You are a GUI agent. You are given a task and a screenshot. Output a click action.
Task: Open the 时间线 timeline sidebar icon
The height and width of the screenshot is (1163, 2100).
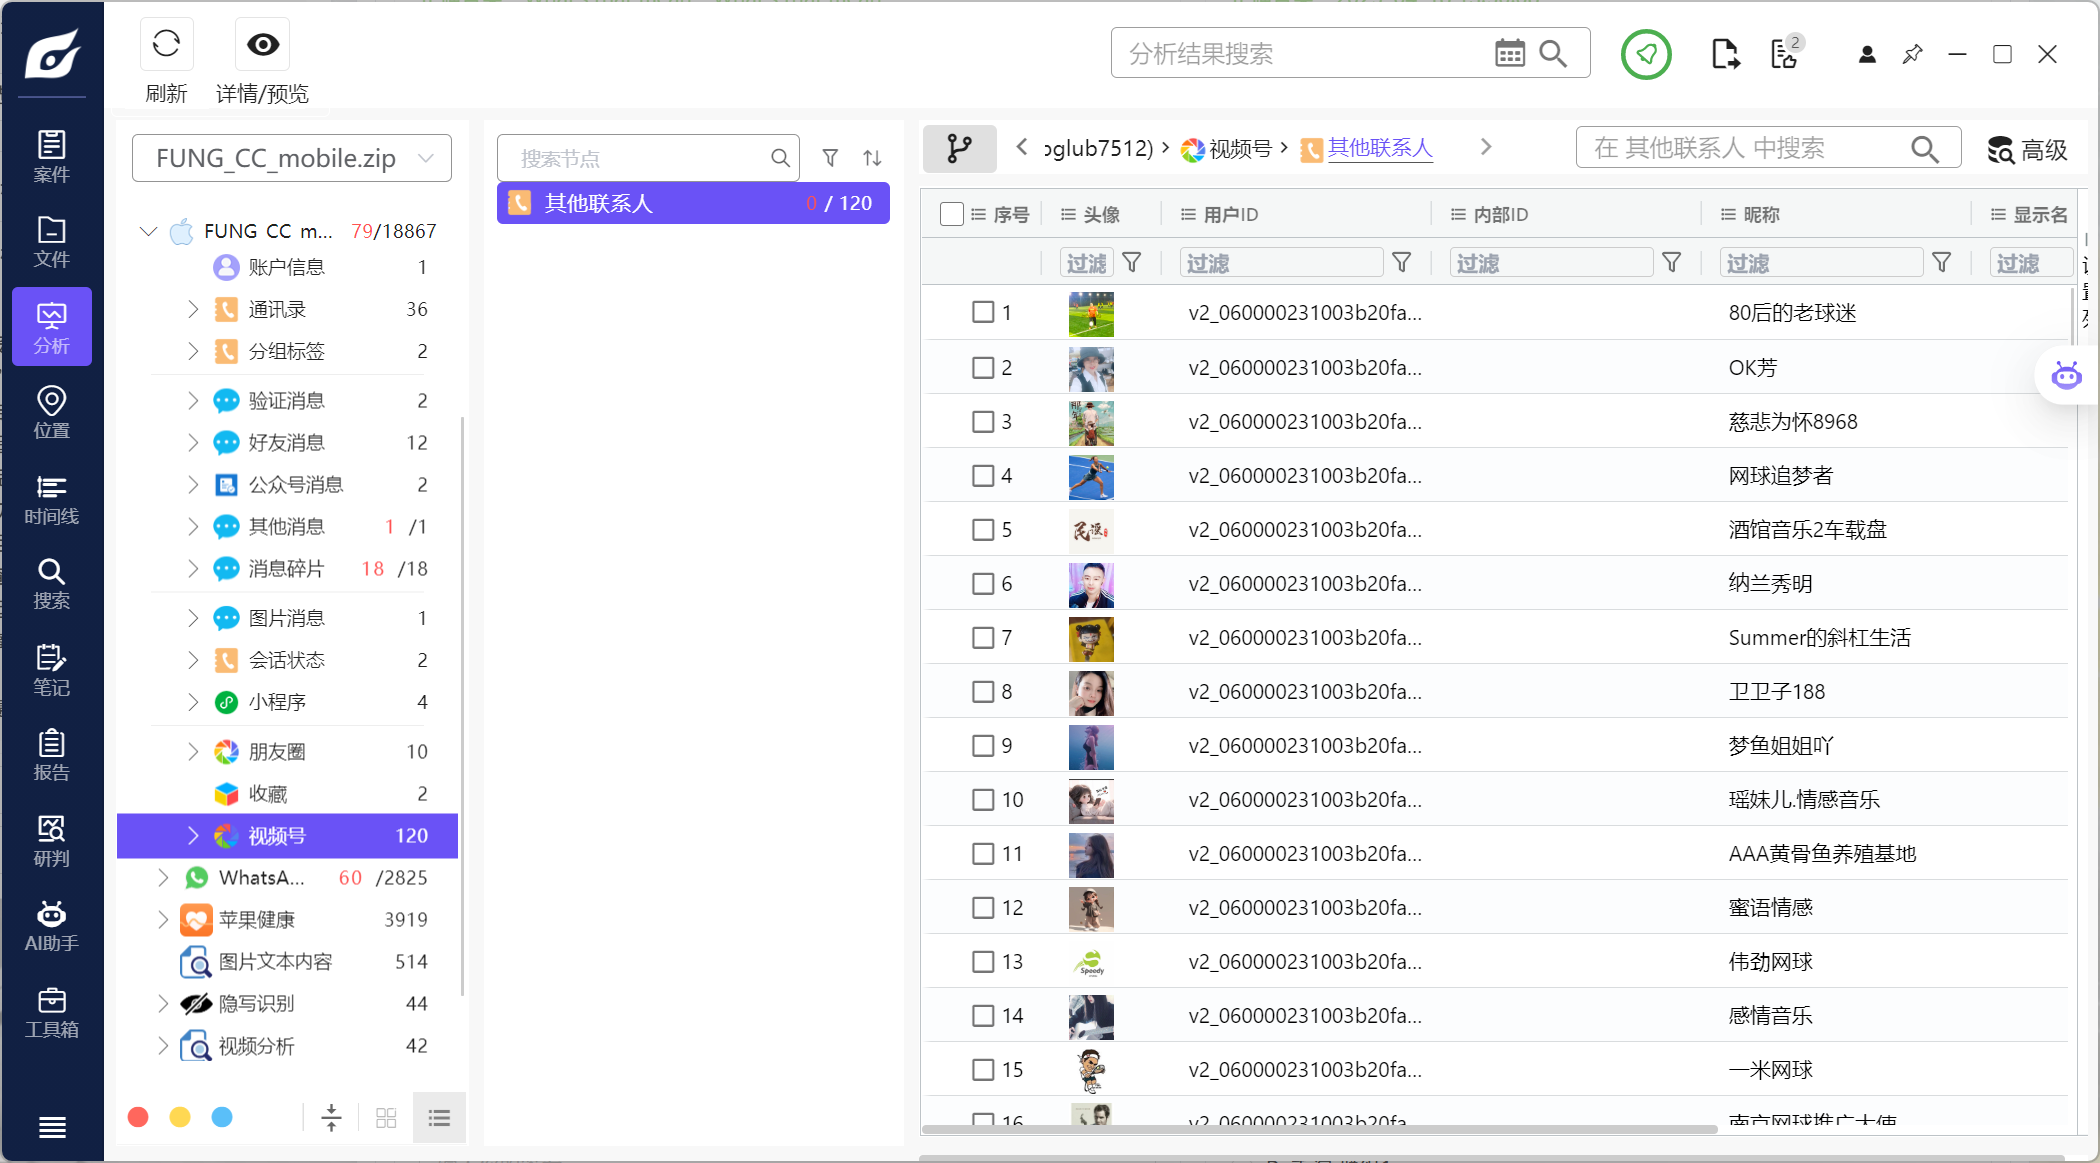pyautogui.click(x=51, y=499)
